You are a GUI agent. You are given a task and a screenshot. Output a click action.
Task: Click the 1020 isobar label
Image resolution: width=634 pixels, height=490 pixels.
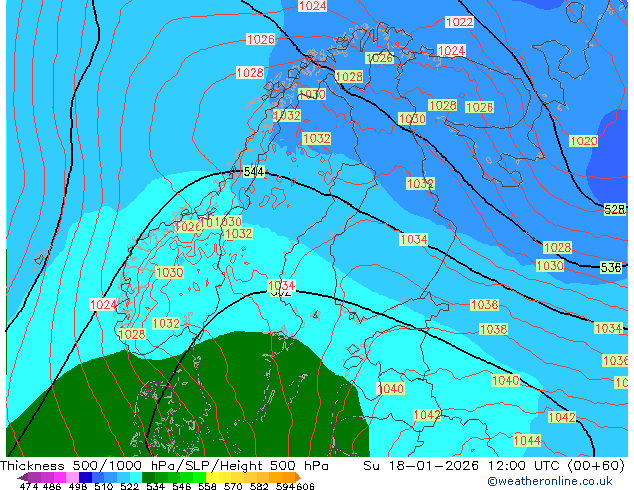(583, 141)
